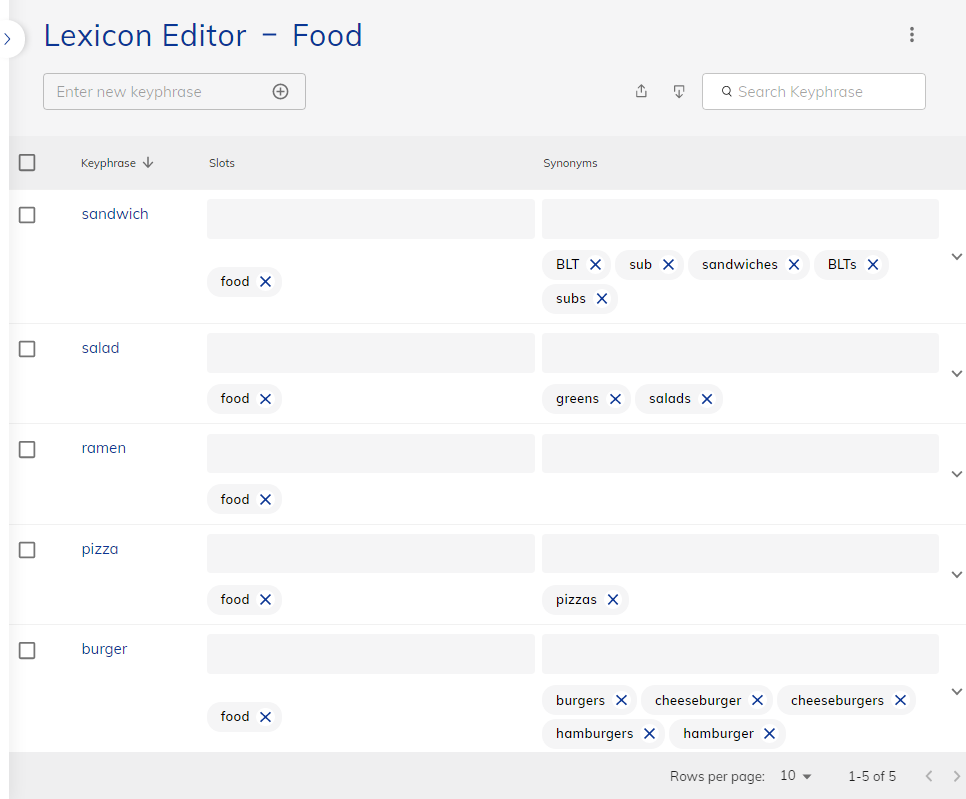Screen dimensions: 966x799
Task: Check the burger row checkbox
Action: coord(27,650)
